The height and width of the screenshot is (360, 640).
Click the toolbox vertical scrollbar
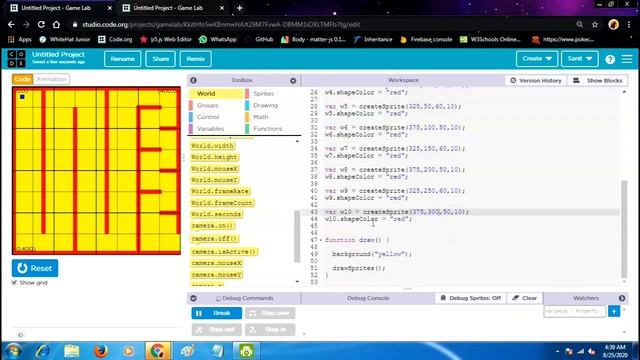coord(297,236)
